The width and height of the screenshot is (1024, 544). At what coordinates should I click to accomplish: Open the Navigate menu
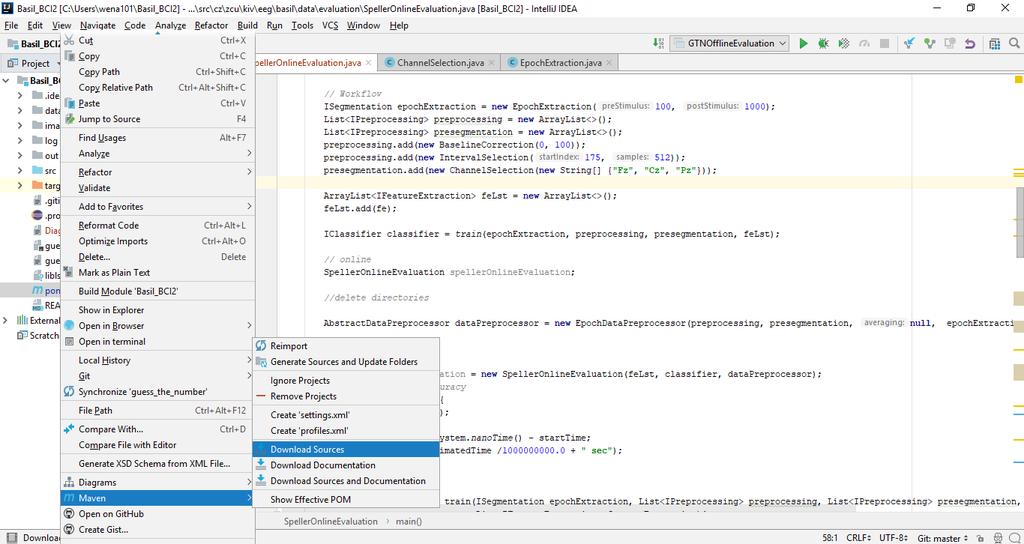(98, 25)
